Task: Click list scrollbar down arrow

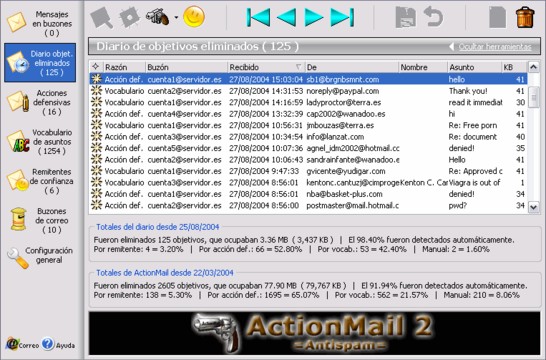Action: pos(533,207)
